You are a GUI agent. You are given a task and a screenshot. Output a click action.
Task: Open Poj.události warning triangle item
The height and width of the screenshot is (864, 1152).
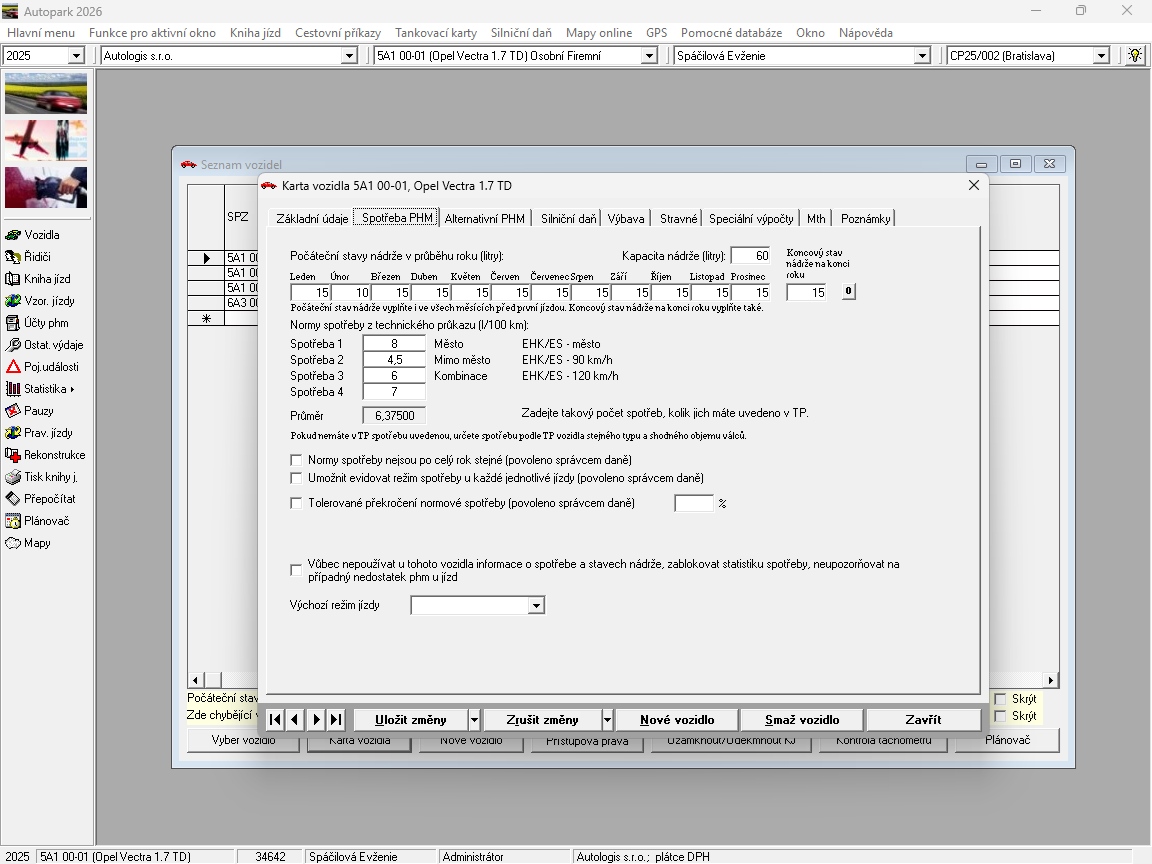pos(50,367)
